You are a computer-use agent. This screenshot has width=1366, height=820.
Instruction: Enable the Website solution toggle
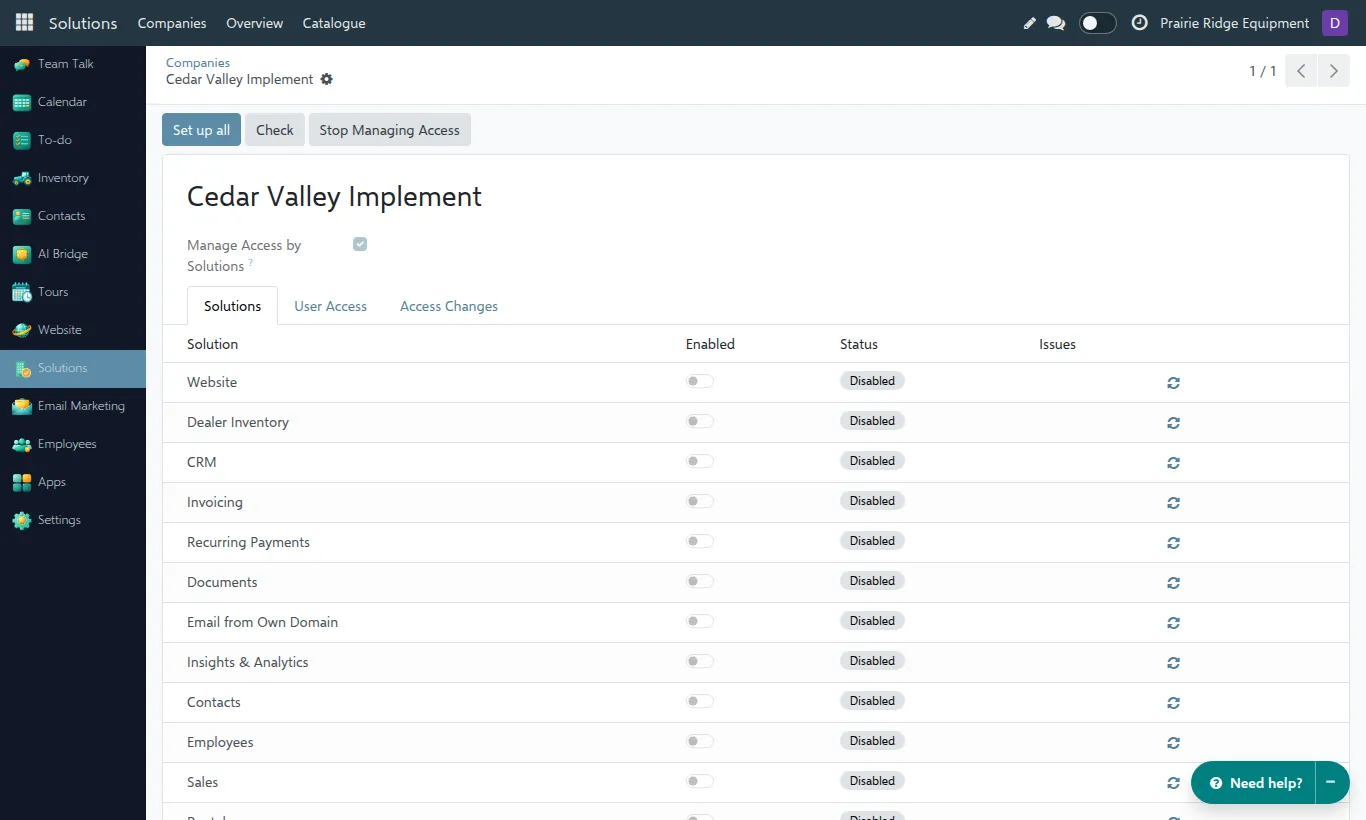coord(700,381)
